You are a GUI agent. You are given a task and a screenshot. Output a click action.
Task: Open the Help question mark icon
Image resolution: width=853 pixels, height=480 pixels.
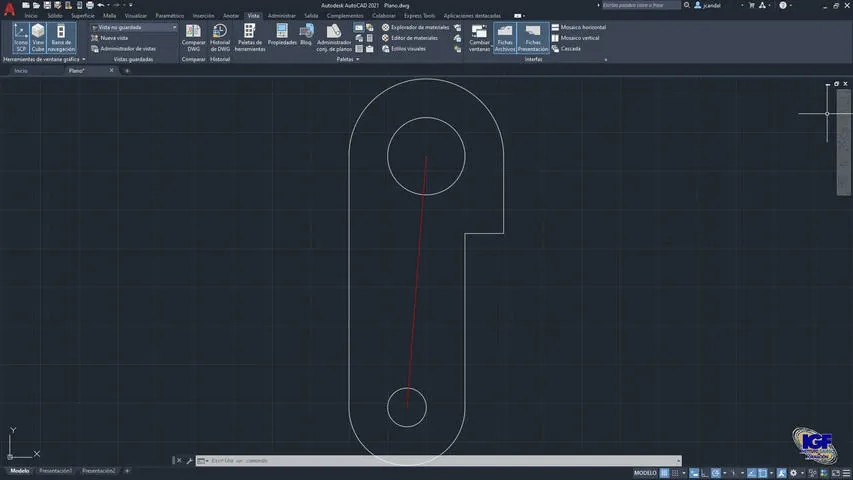coord(783,5)
